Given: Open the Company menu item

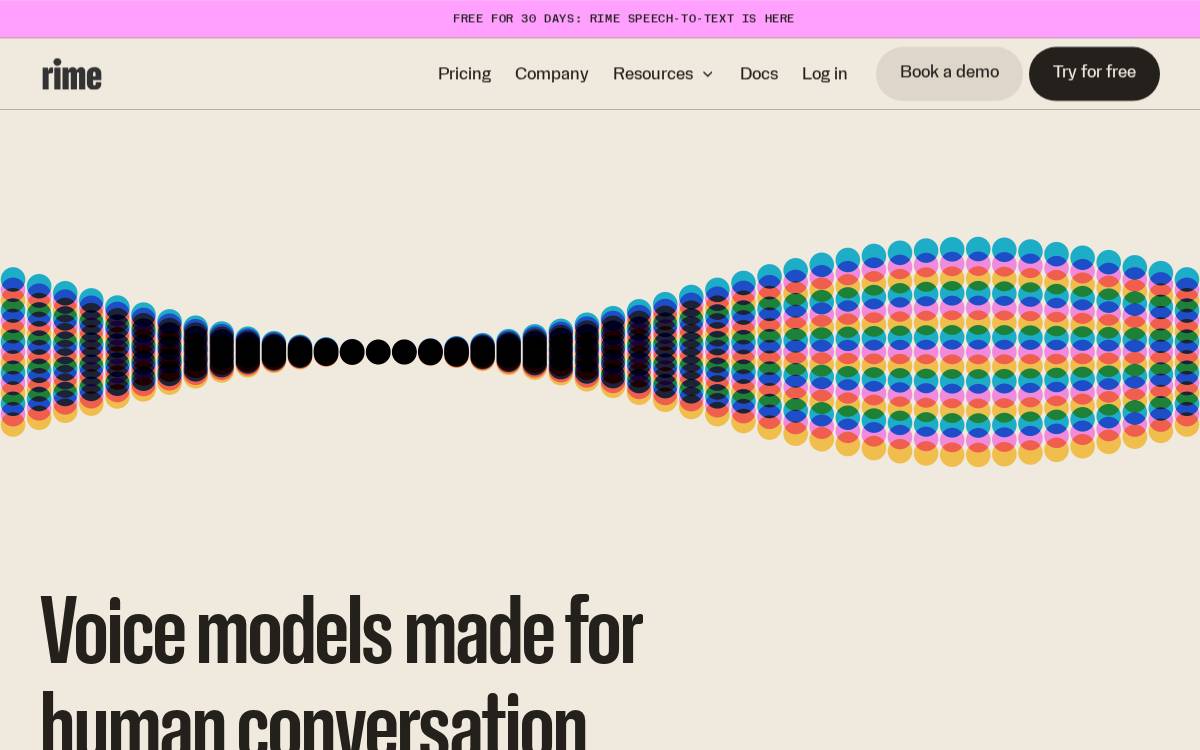Looking at the screenshot, I should [x=551, y=74].
